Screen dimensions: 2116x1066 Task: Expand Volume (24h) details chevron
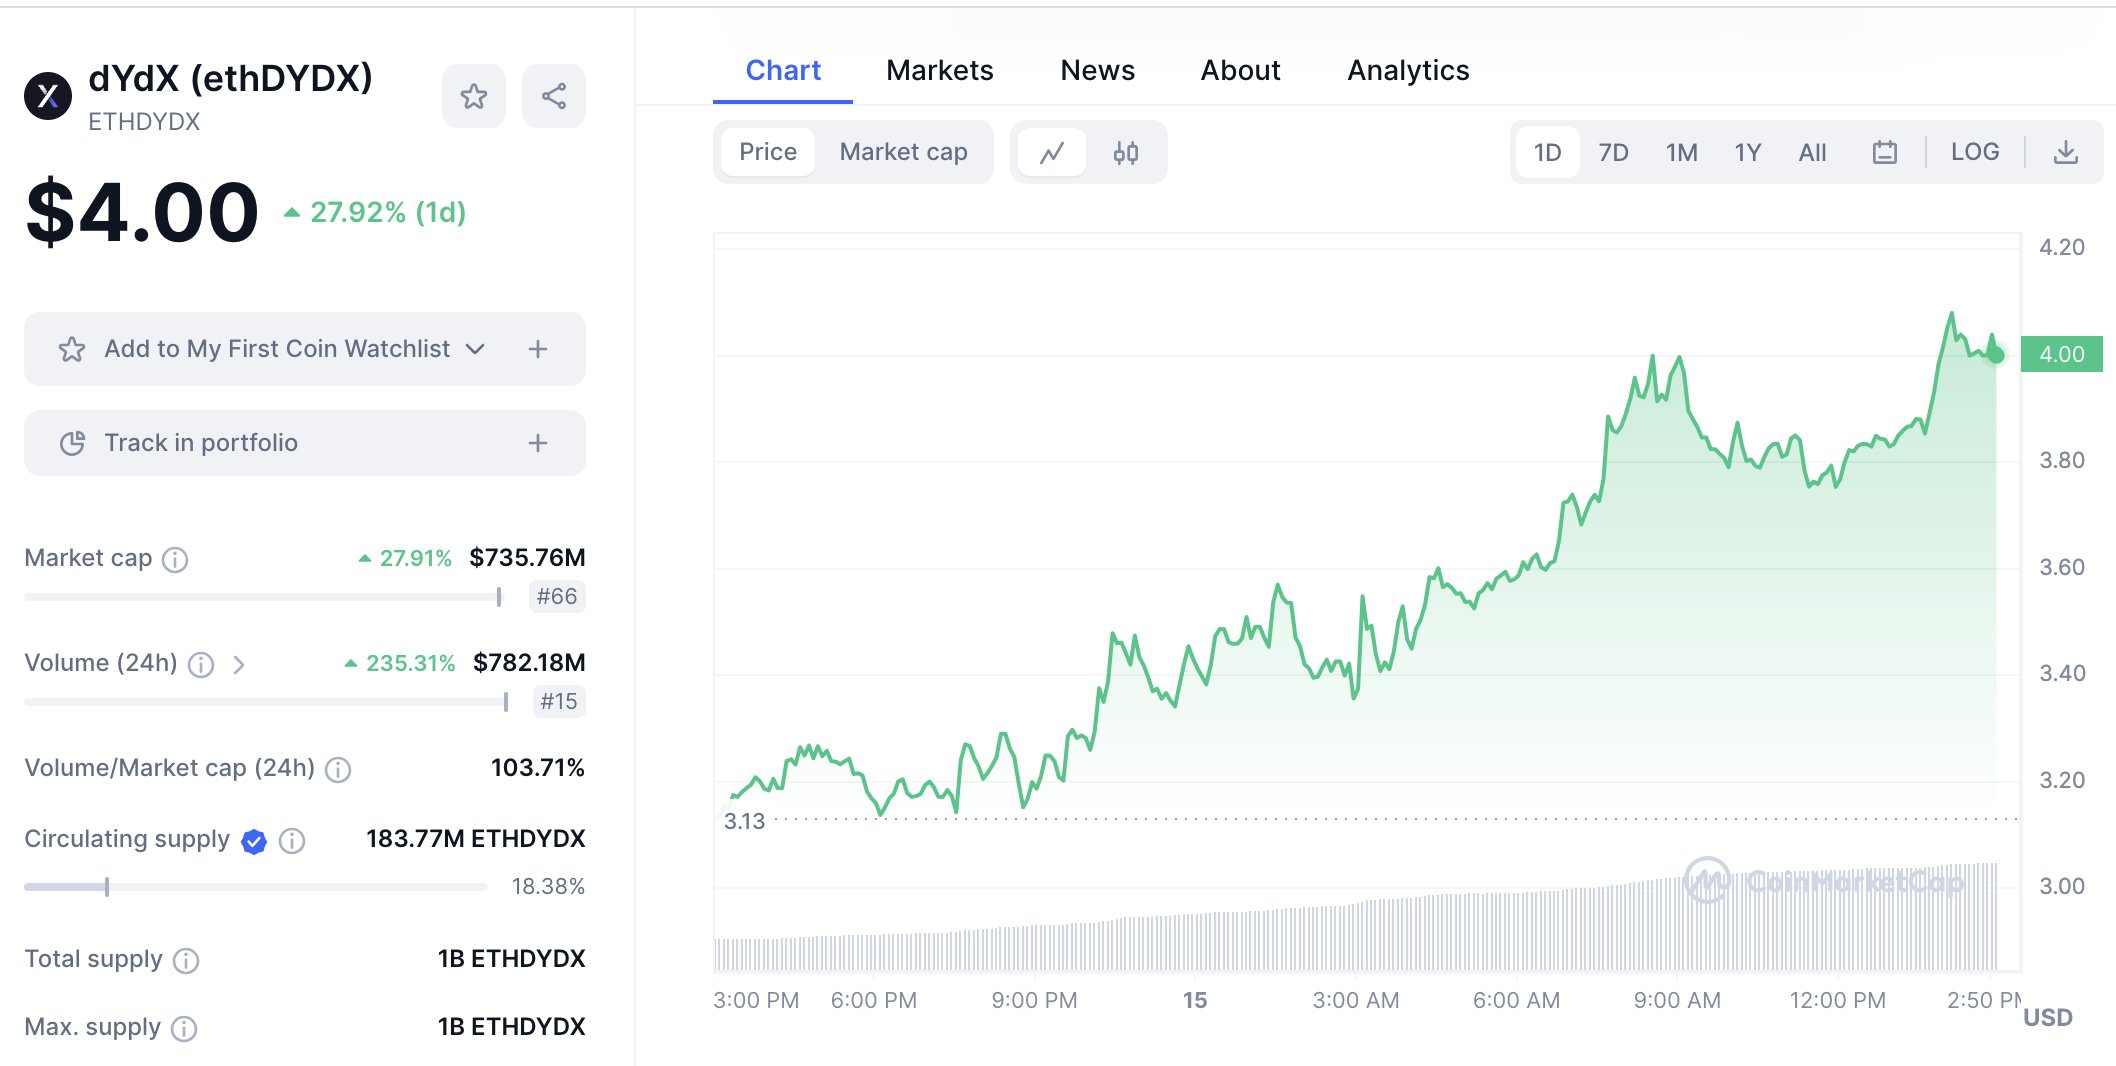coord(238,664)
